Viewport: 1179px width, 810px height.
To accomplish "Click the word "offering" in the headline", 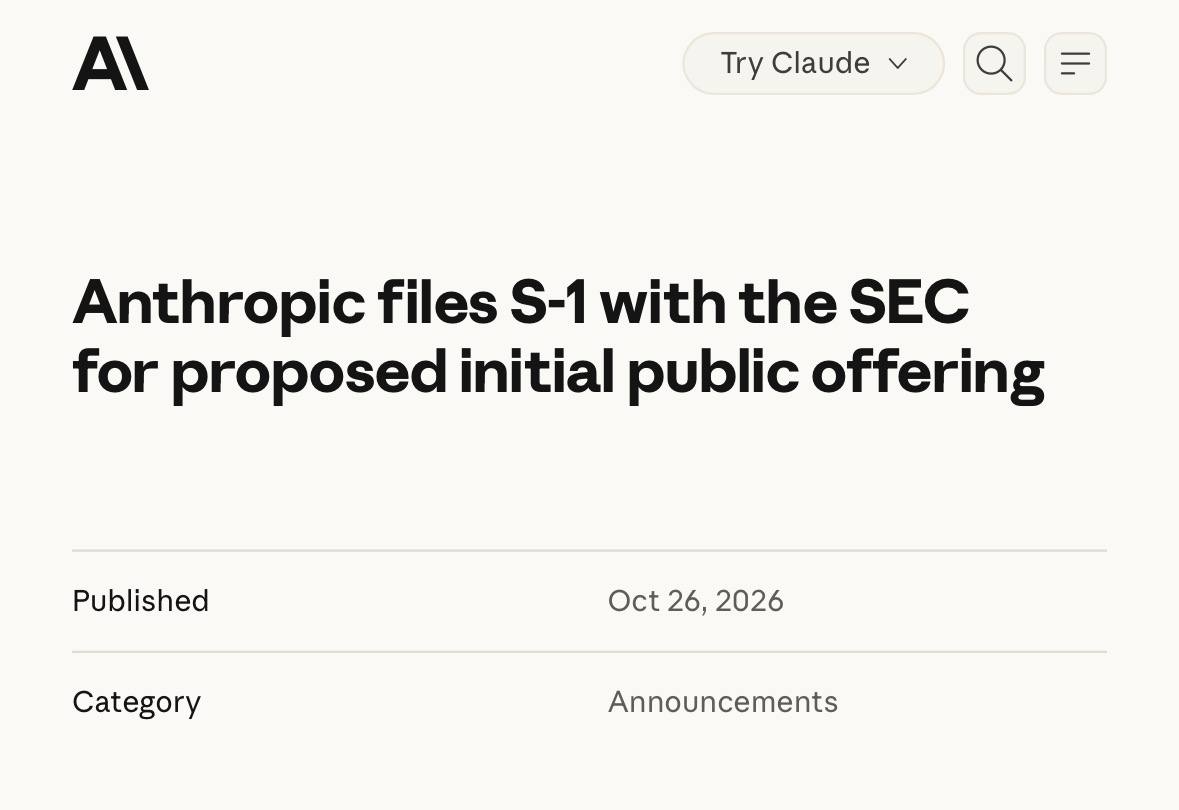I will pos(928,373).
